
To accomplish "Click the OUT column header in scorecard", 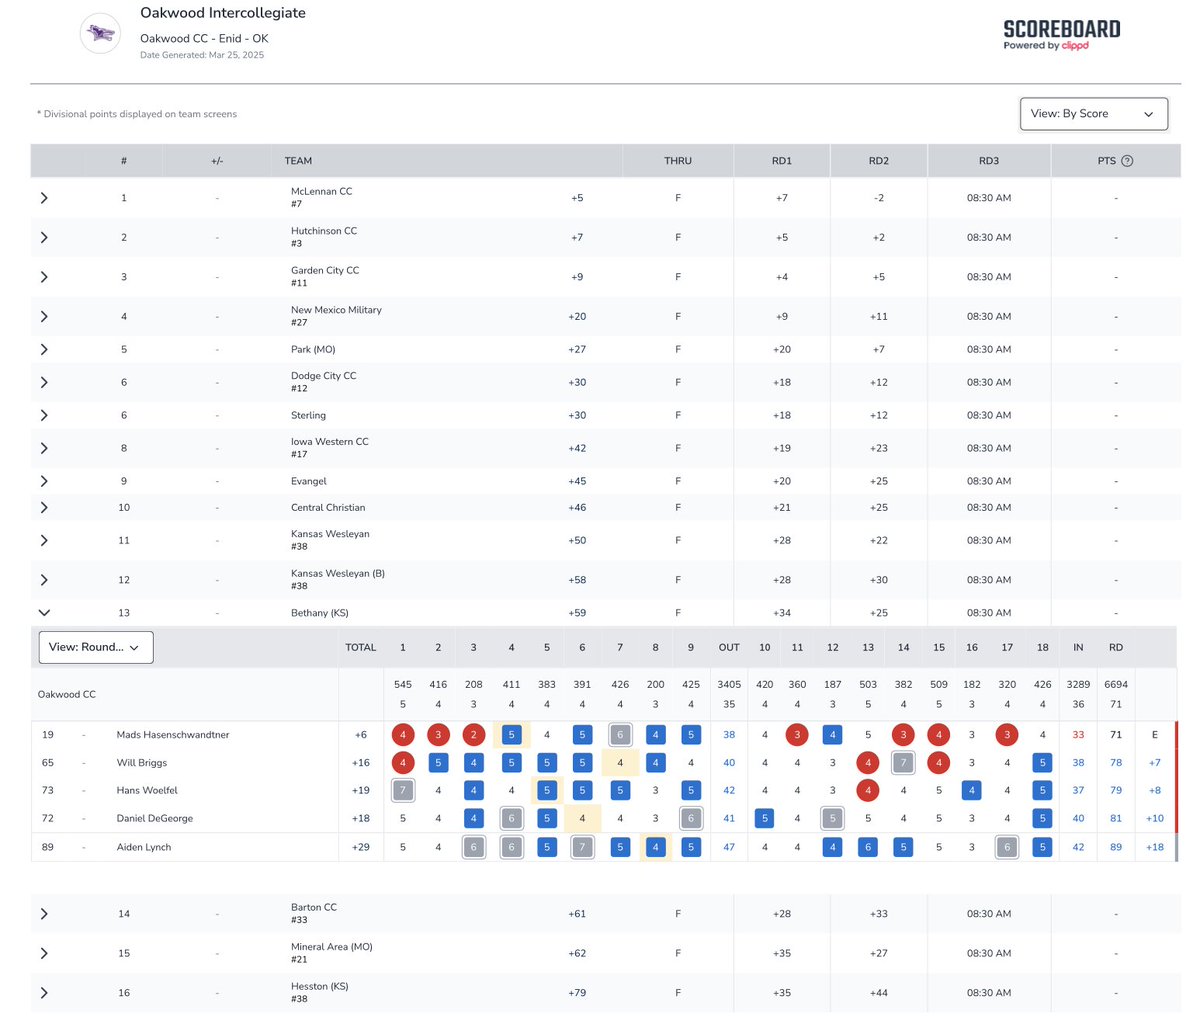I will pos(729,647).
